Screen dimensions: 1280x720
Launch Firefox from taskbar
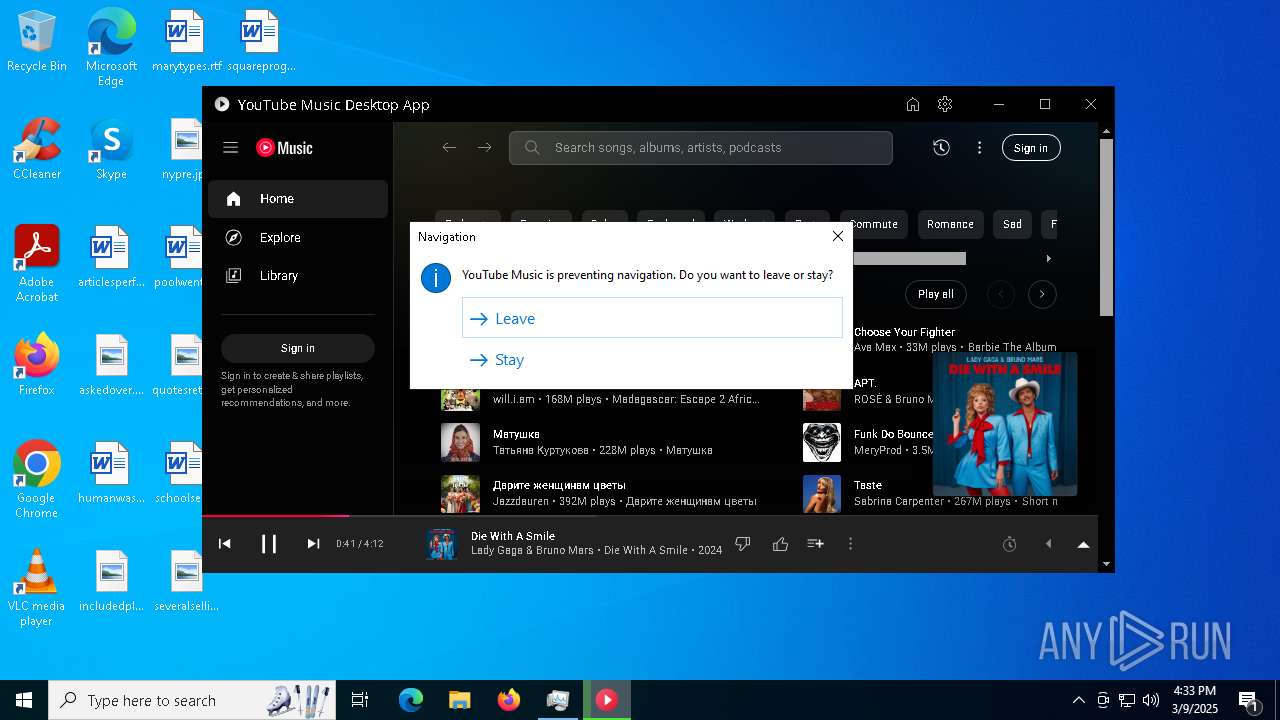click(x=508, y=700)
